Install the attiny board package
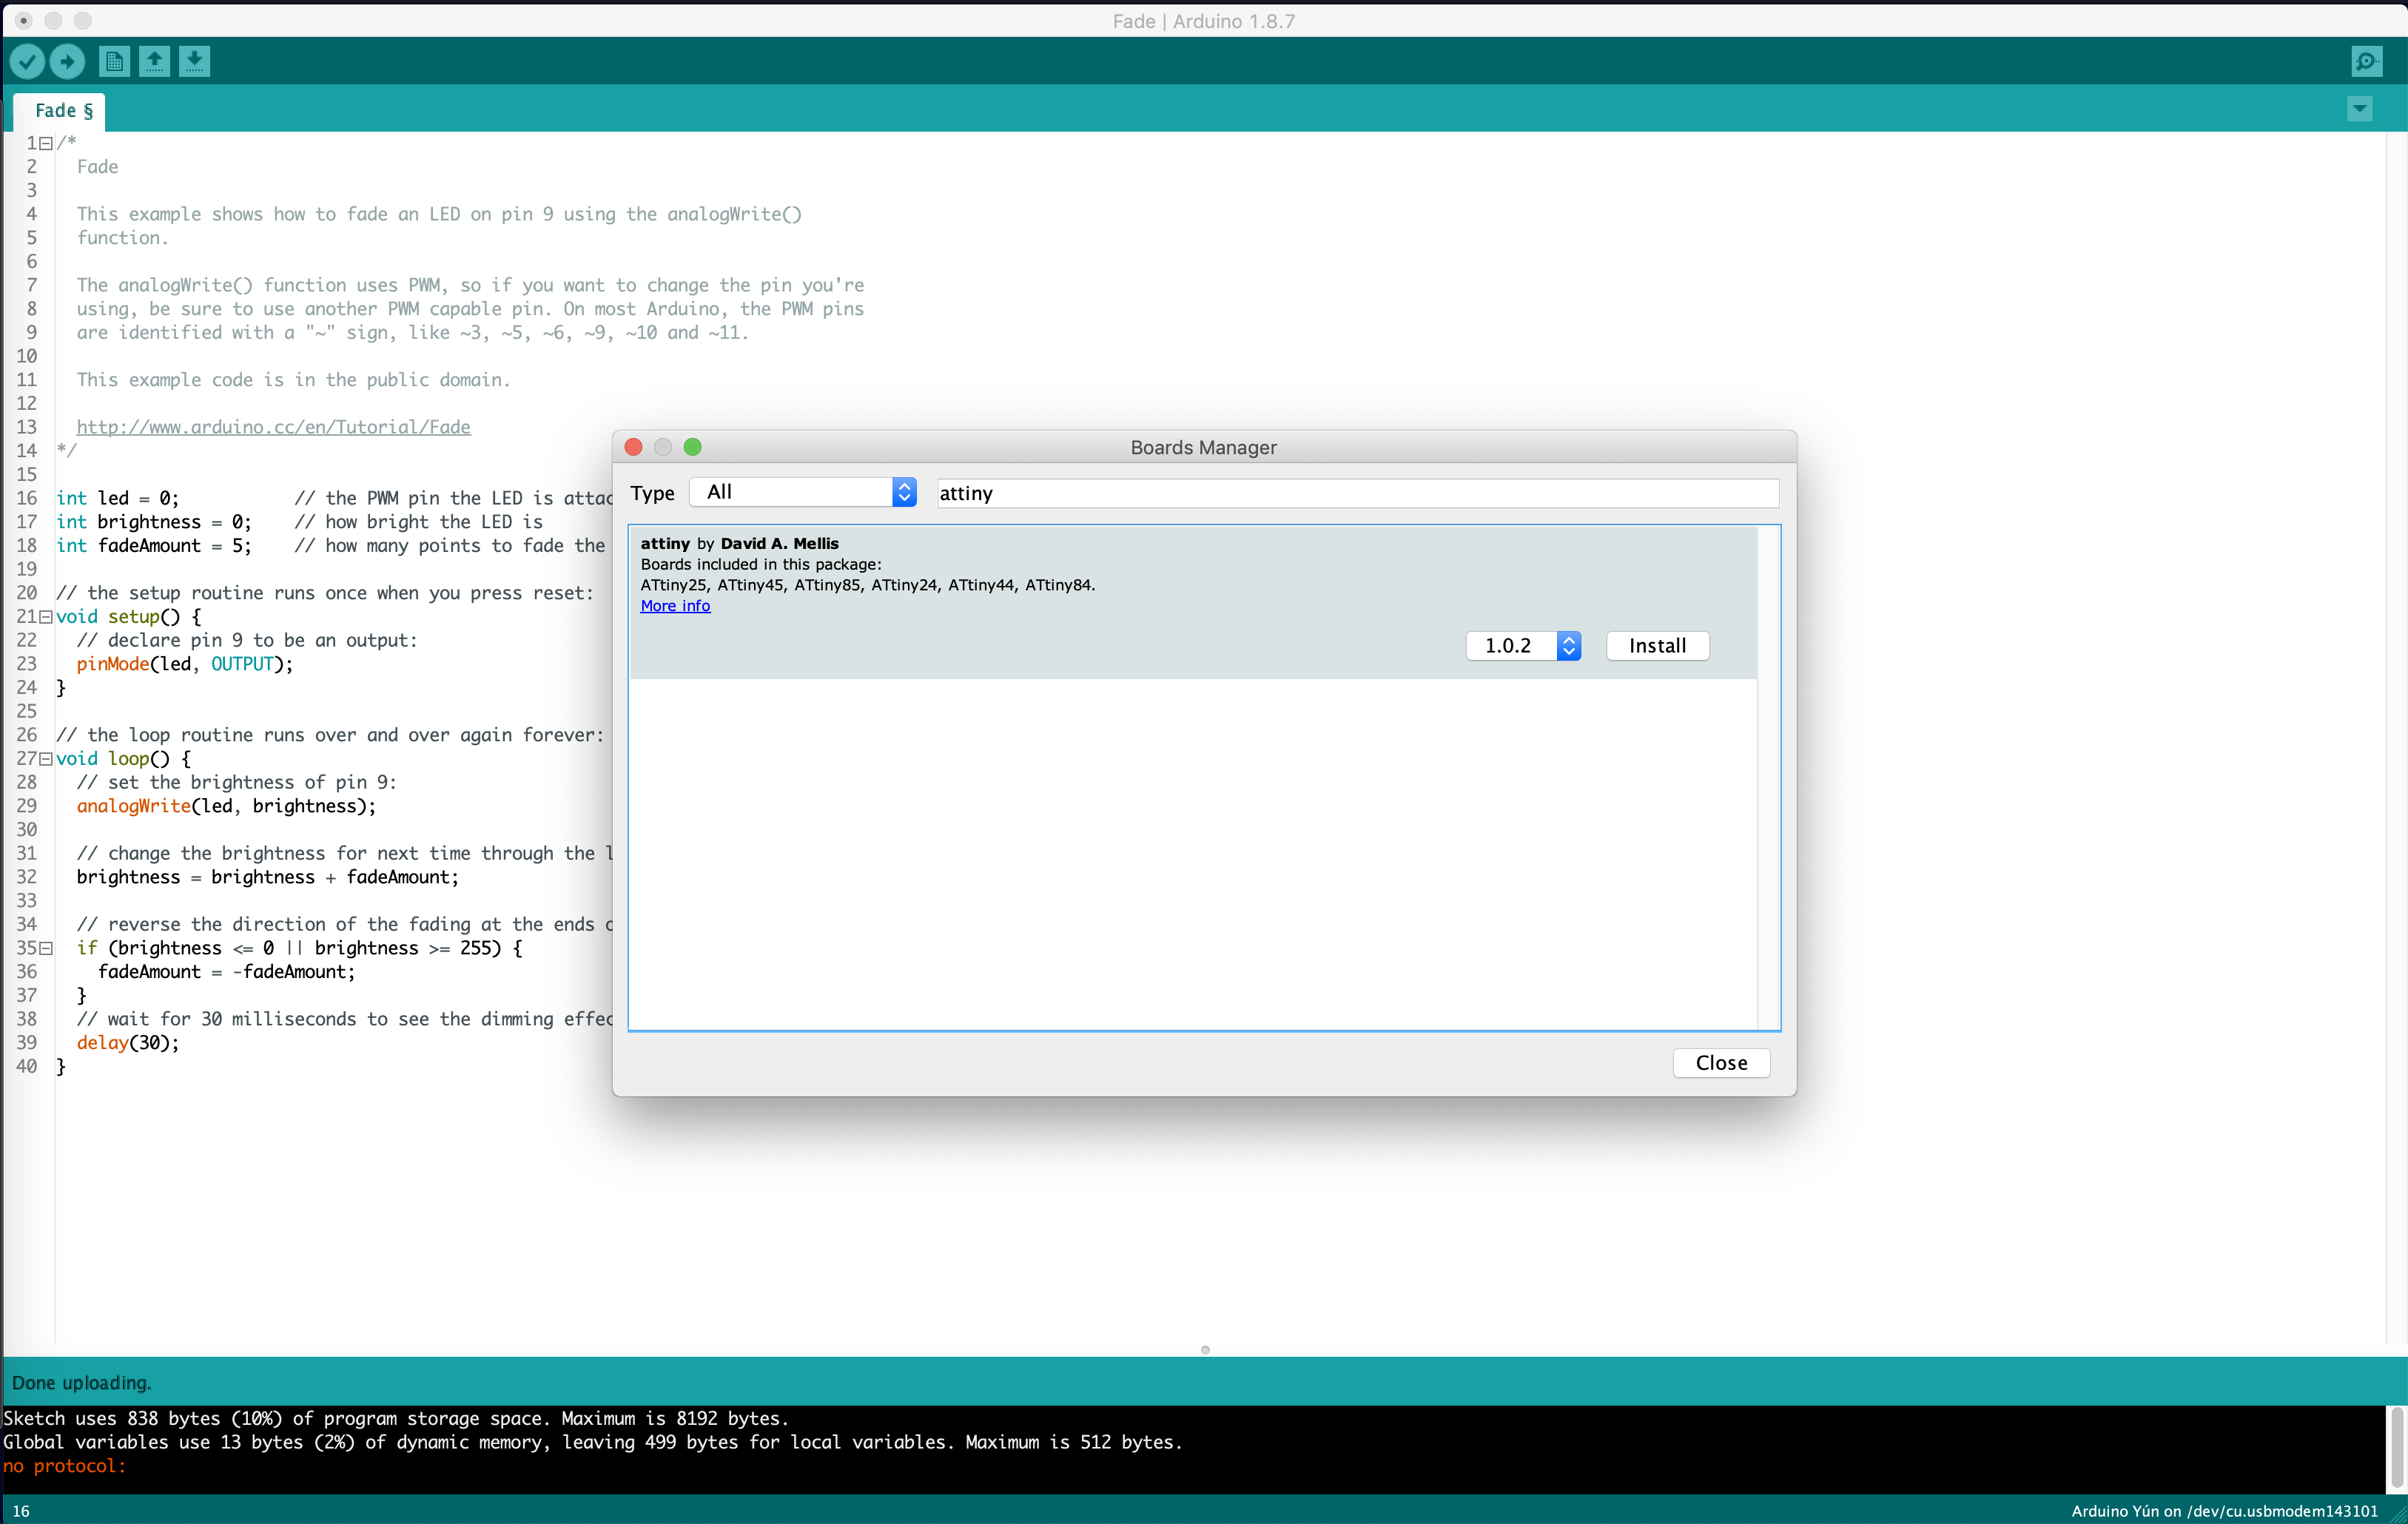The width and height of the screenshot is (2408, 1524). [1657, 646]
